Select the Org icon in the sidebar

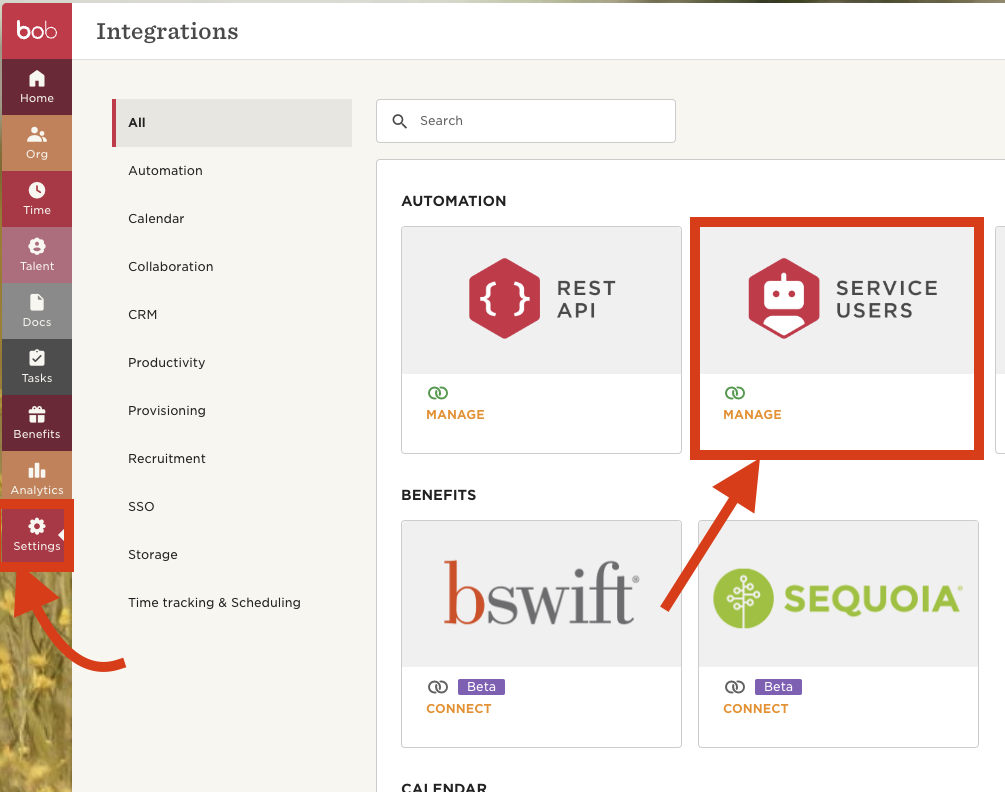37,143
